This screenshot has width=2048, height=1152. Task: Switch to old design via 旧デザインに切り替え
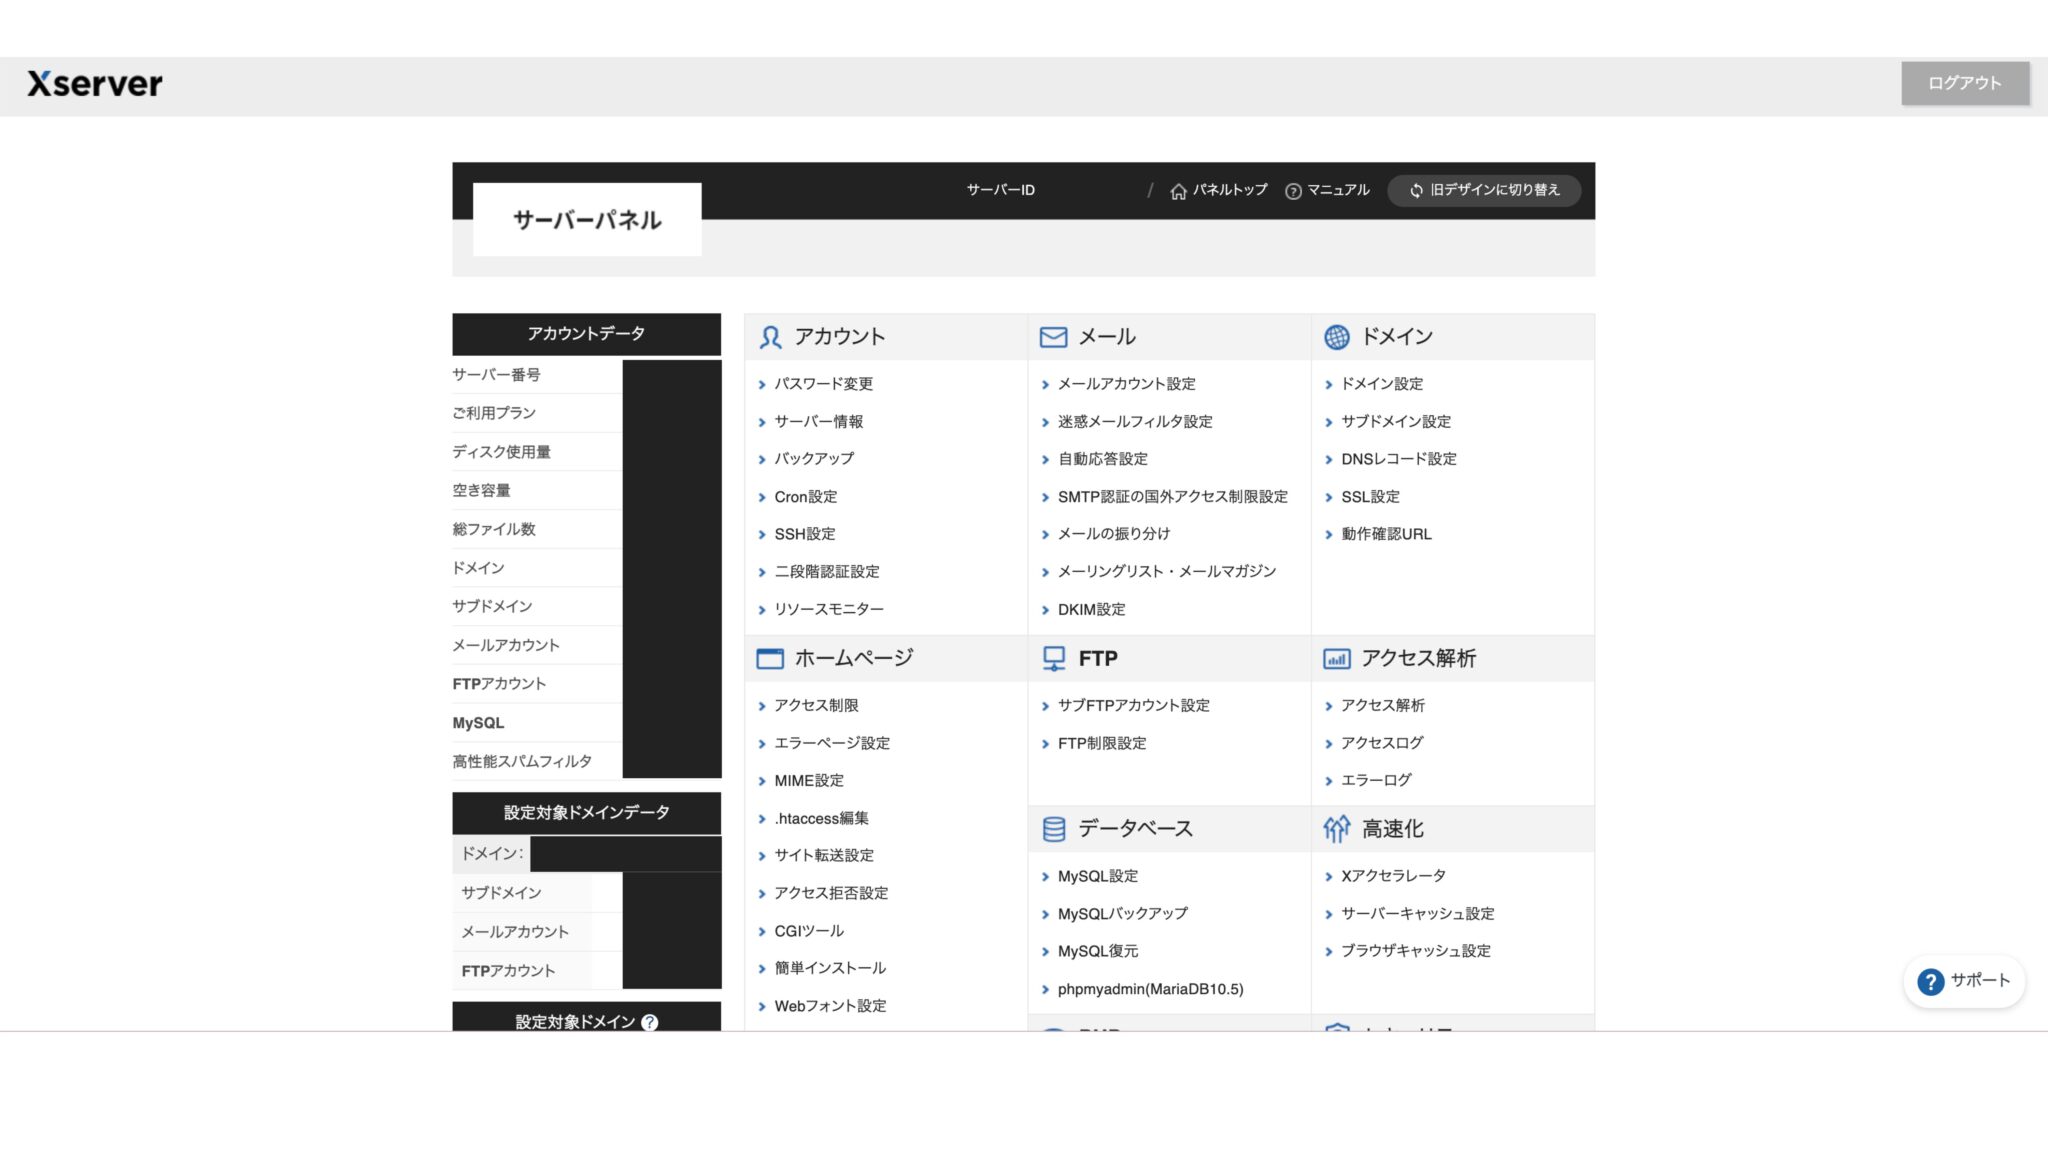[x=1484, y=190]
